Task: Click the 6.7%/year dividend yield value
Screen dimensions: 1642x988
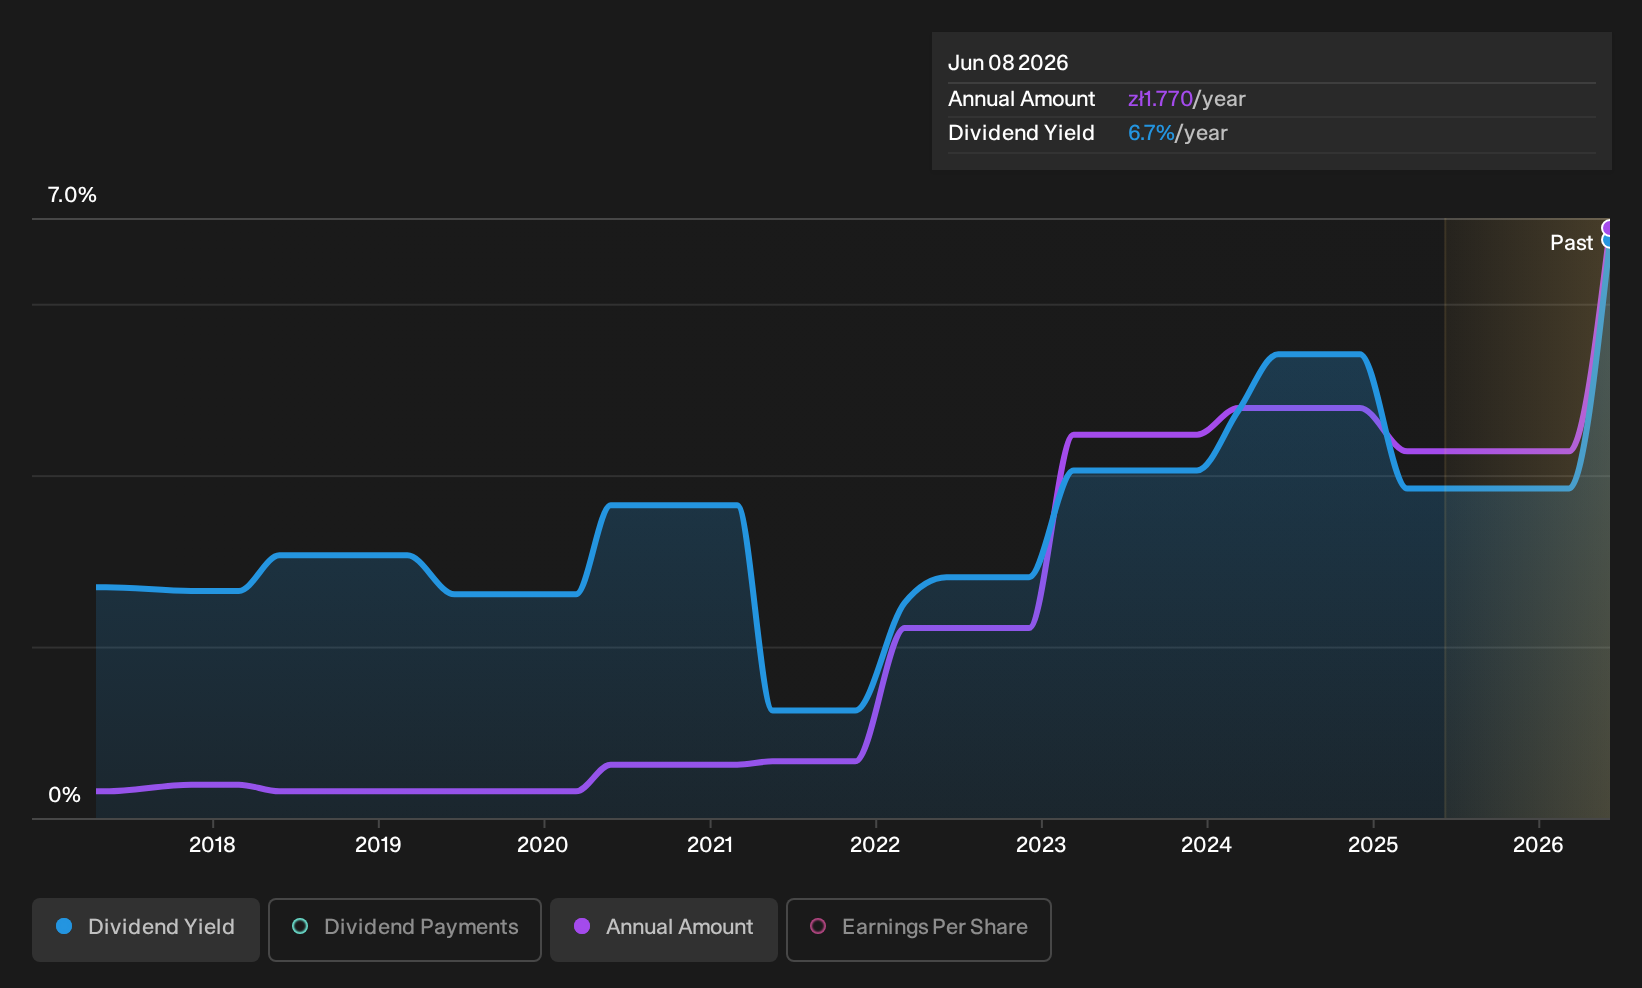Action: click(x=1178, y=133)
